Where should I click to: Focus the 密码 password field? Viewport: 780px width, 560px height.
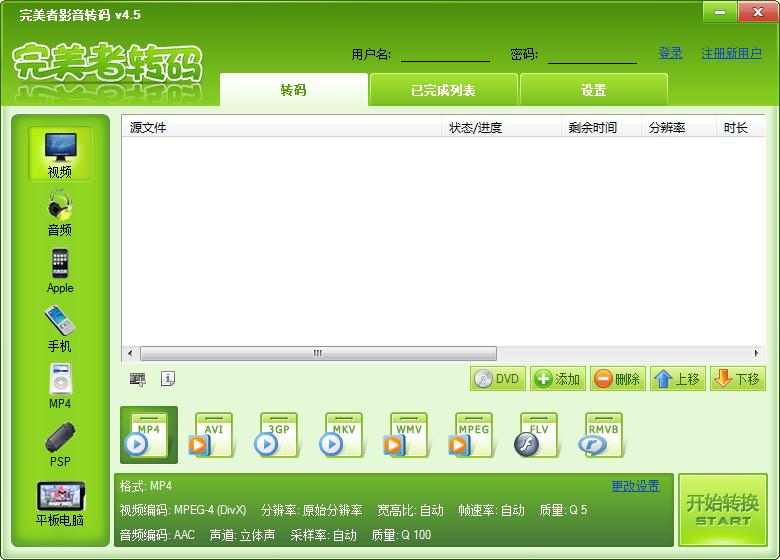point(592,54)
